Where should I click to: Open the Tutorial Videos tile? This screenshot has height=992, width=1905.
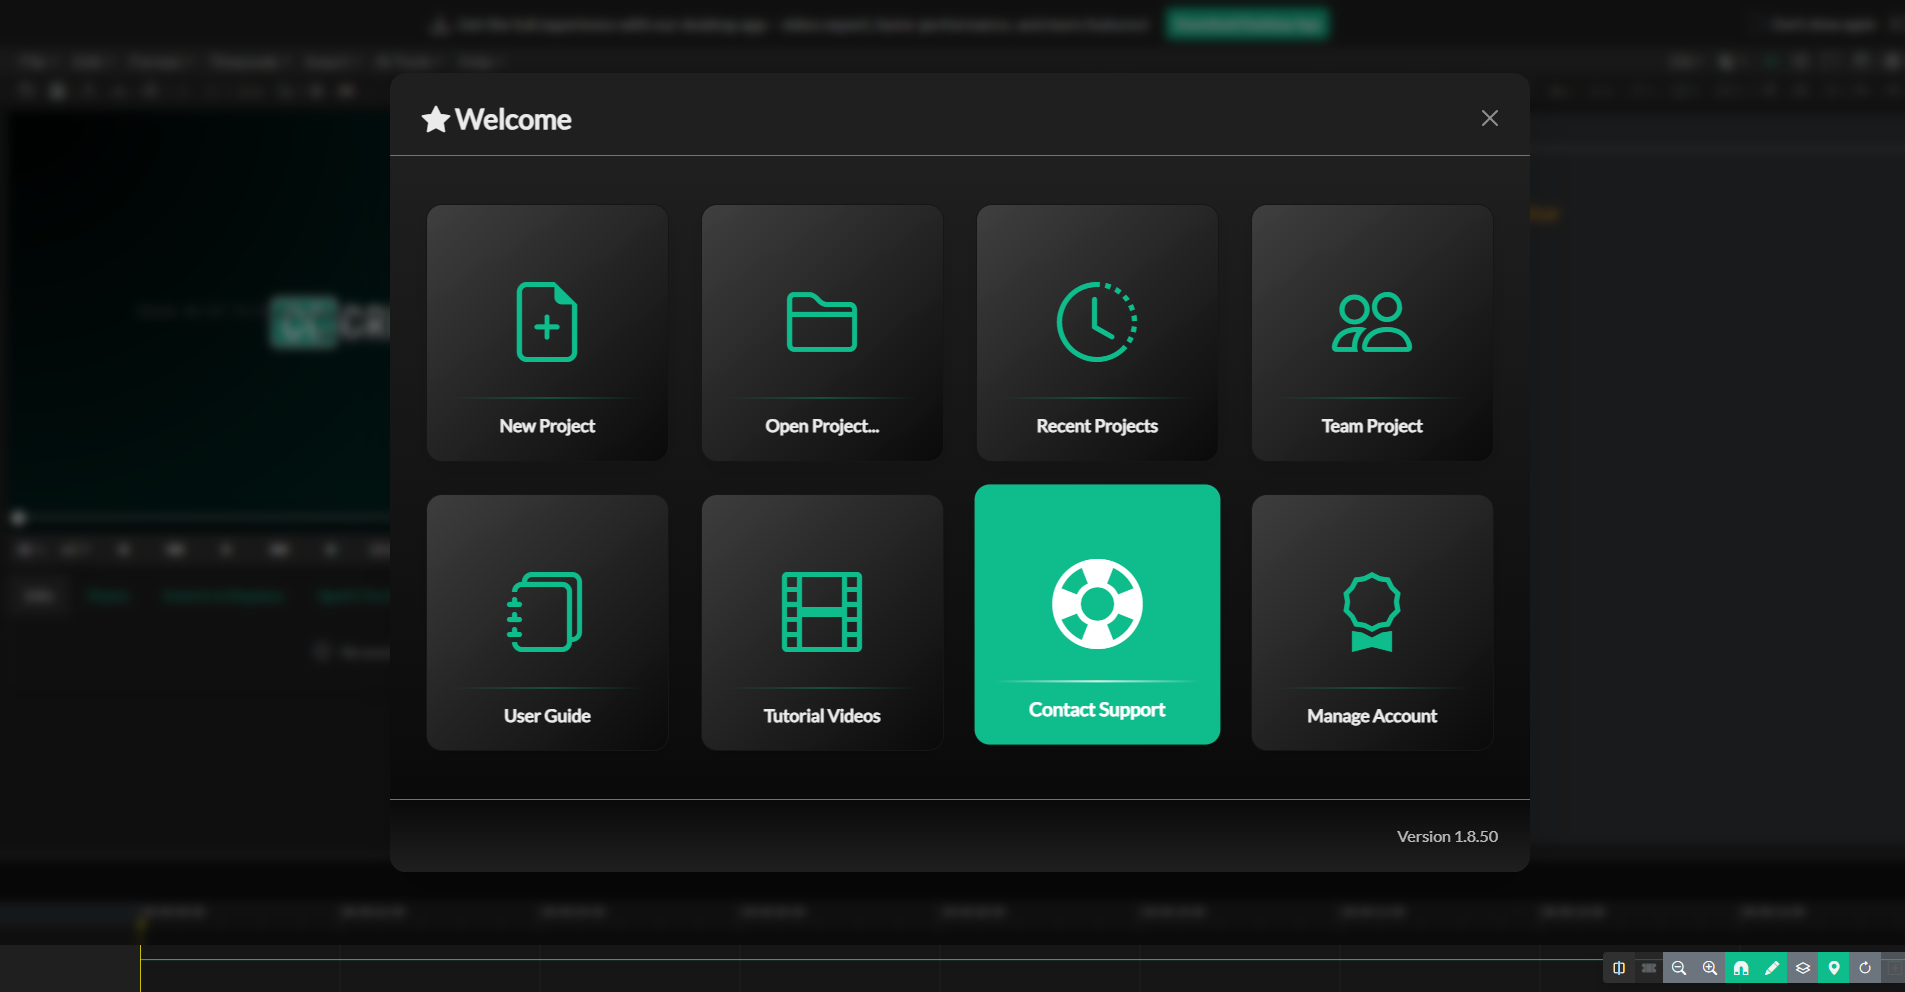point(822,623)
